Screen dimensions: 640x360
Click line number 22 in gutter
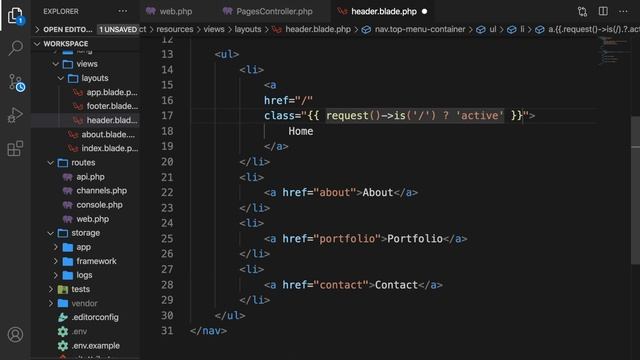[167, 193]
